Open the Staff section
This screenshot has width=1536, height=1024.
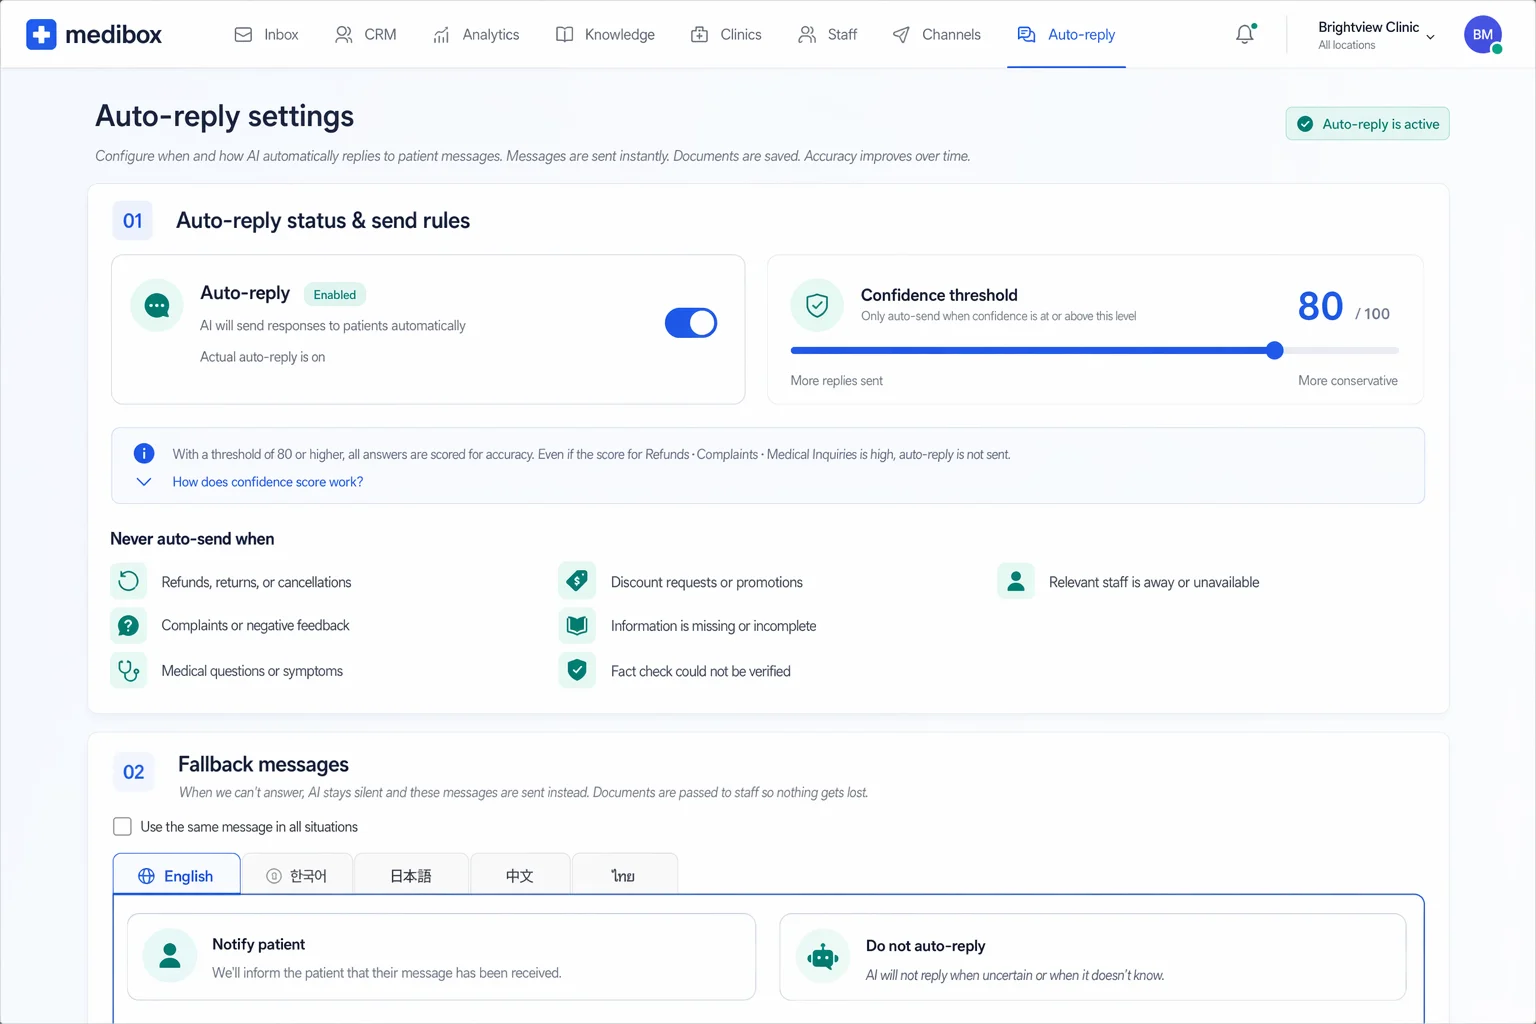pyautogui.click(x=828, y=34)
